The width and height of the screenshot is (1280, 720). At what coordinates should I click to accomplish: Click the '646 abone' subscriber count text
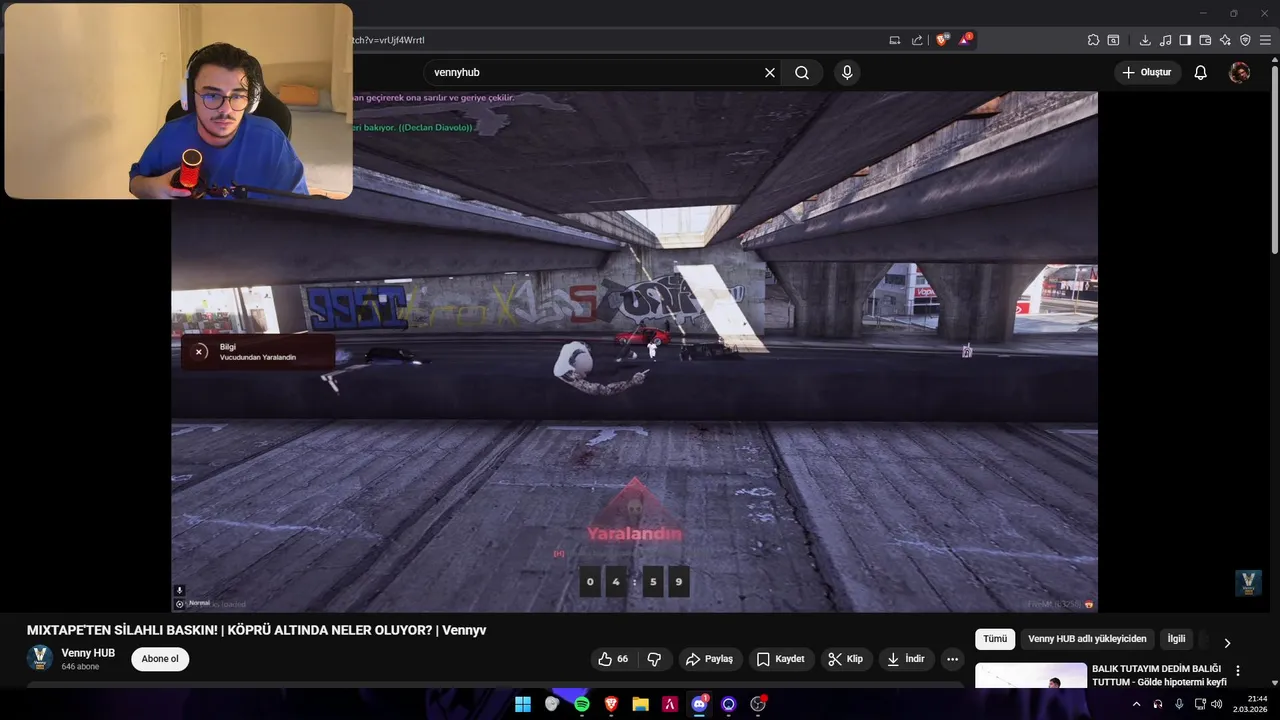[80, 667]
